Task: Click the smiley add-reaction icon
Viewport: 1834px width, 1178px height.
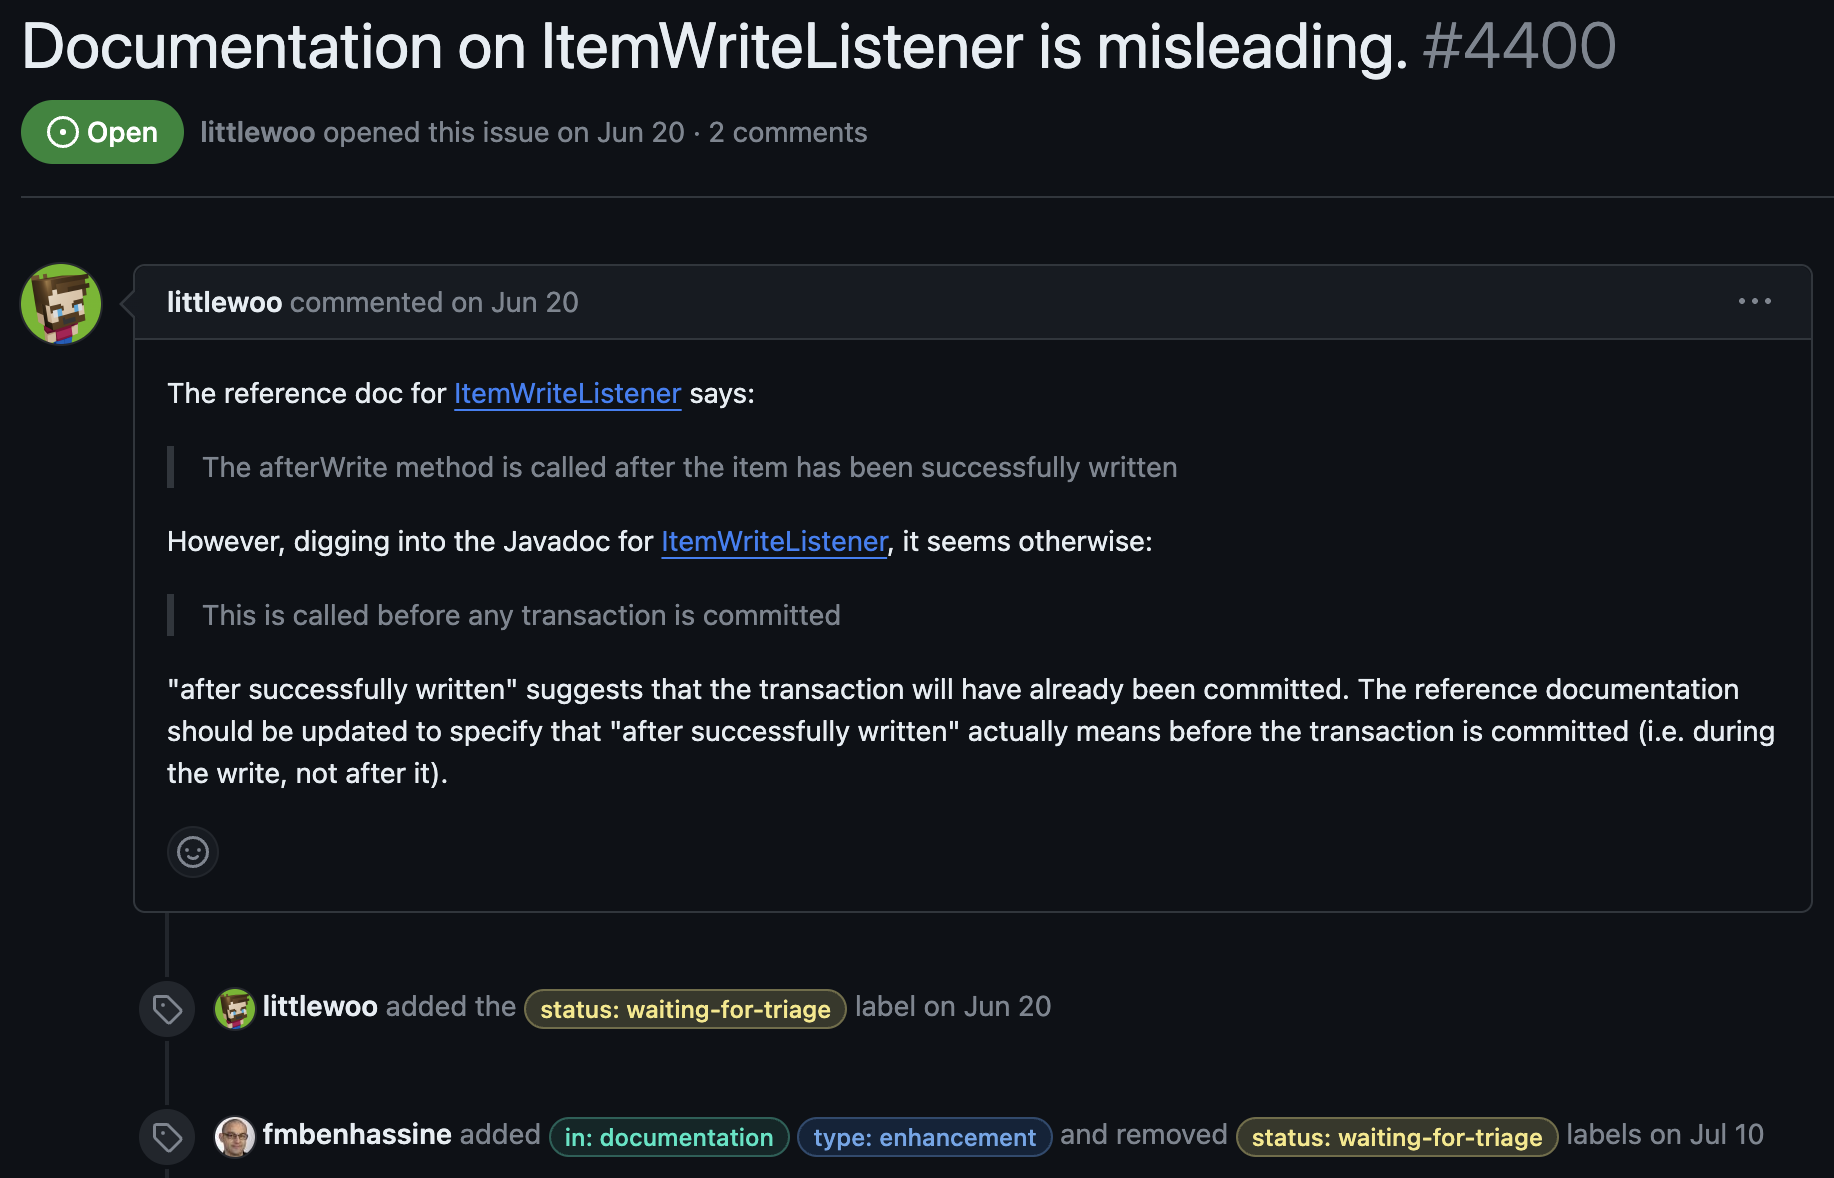Action: [193, 852]
